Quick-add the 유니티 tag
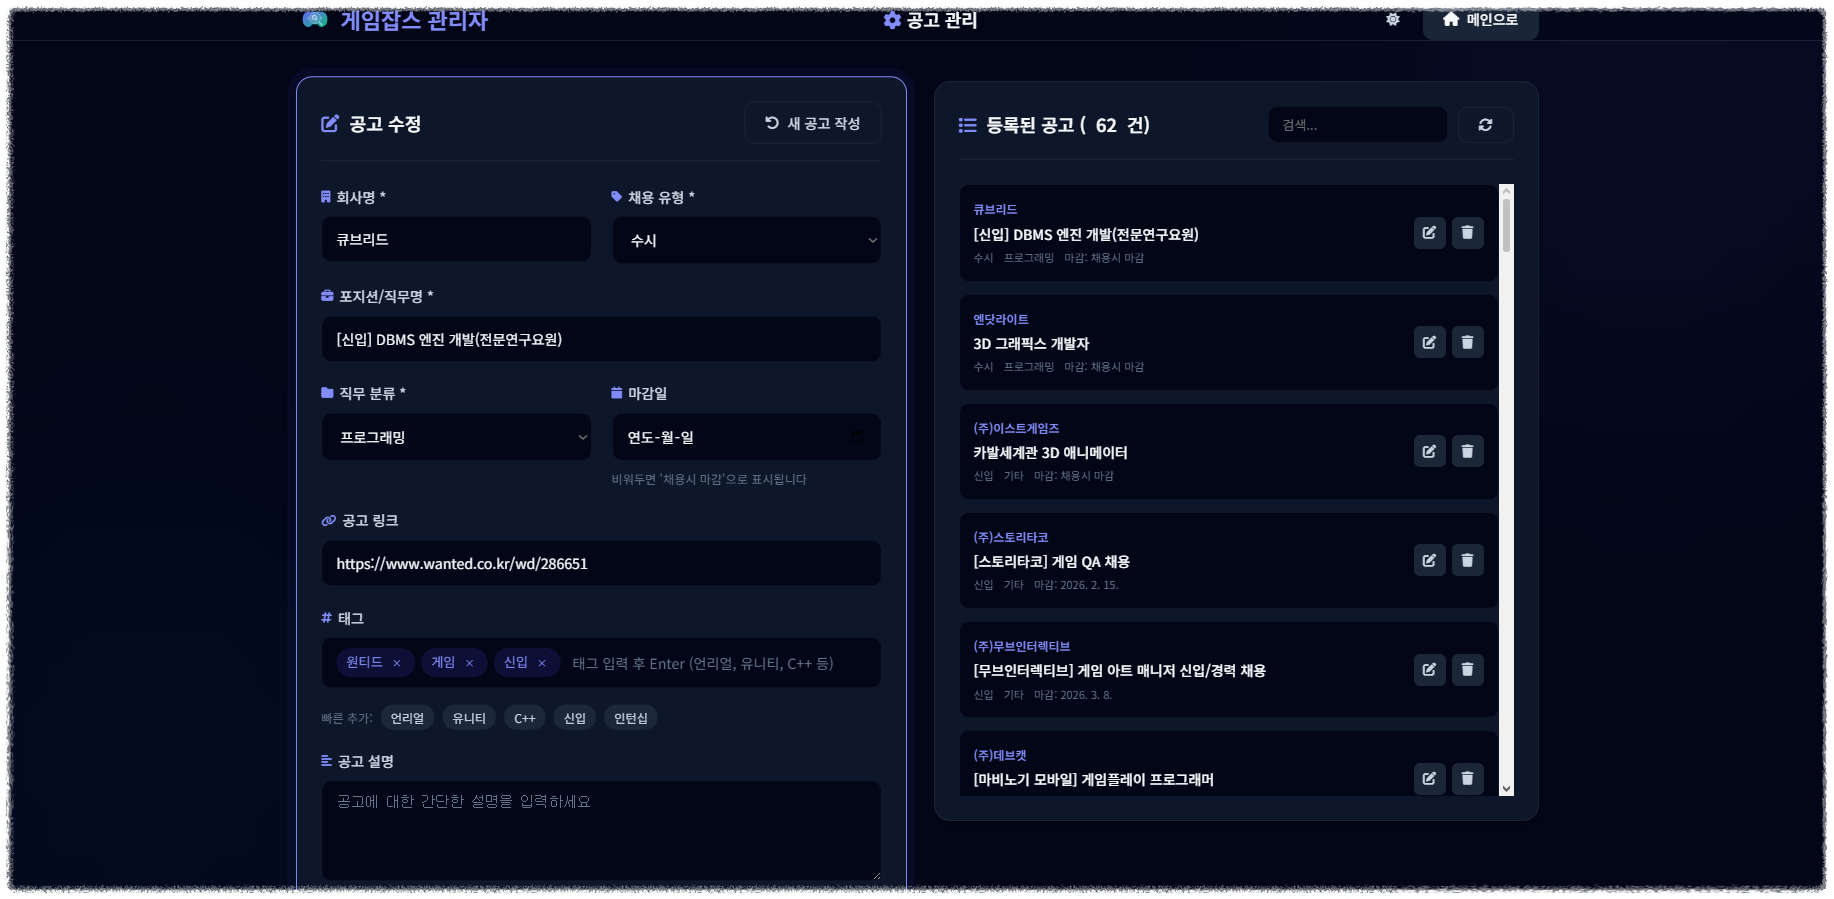 coord(469,718)
